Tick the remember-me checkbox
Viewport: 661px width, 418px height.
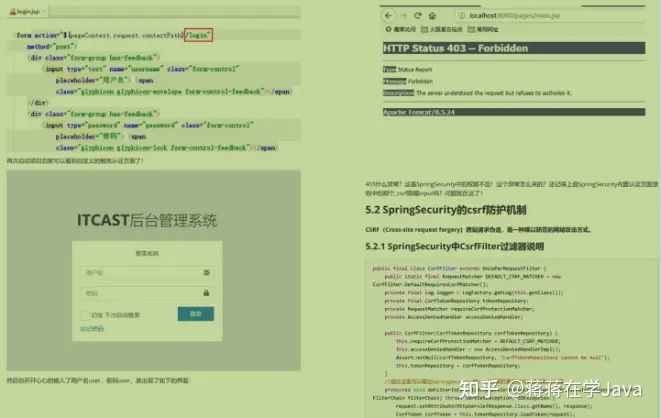pos(85,315)
